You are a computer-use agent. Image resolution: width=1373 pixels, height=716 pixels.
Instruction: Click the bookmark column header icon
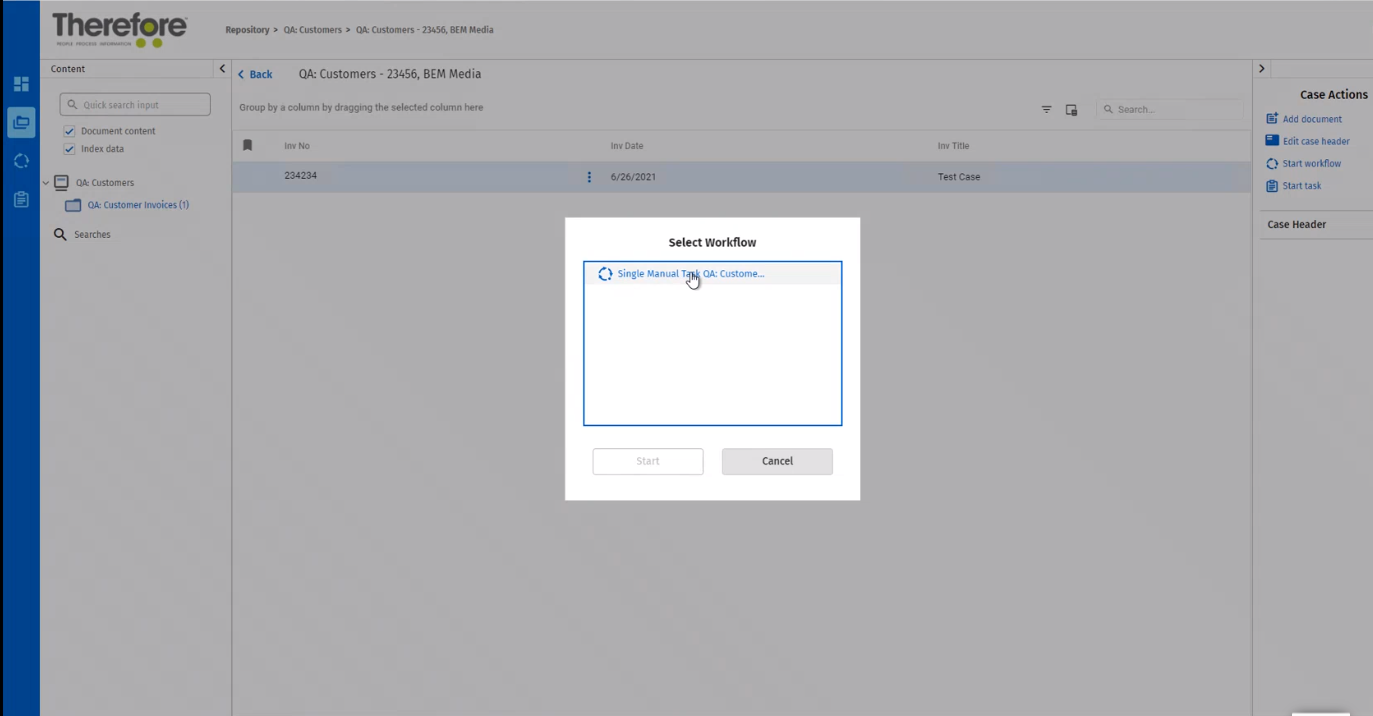[248, 146]
